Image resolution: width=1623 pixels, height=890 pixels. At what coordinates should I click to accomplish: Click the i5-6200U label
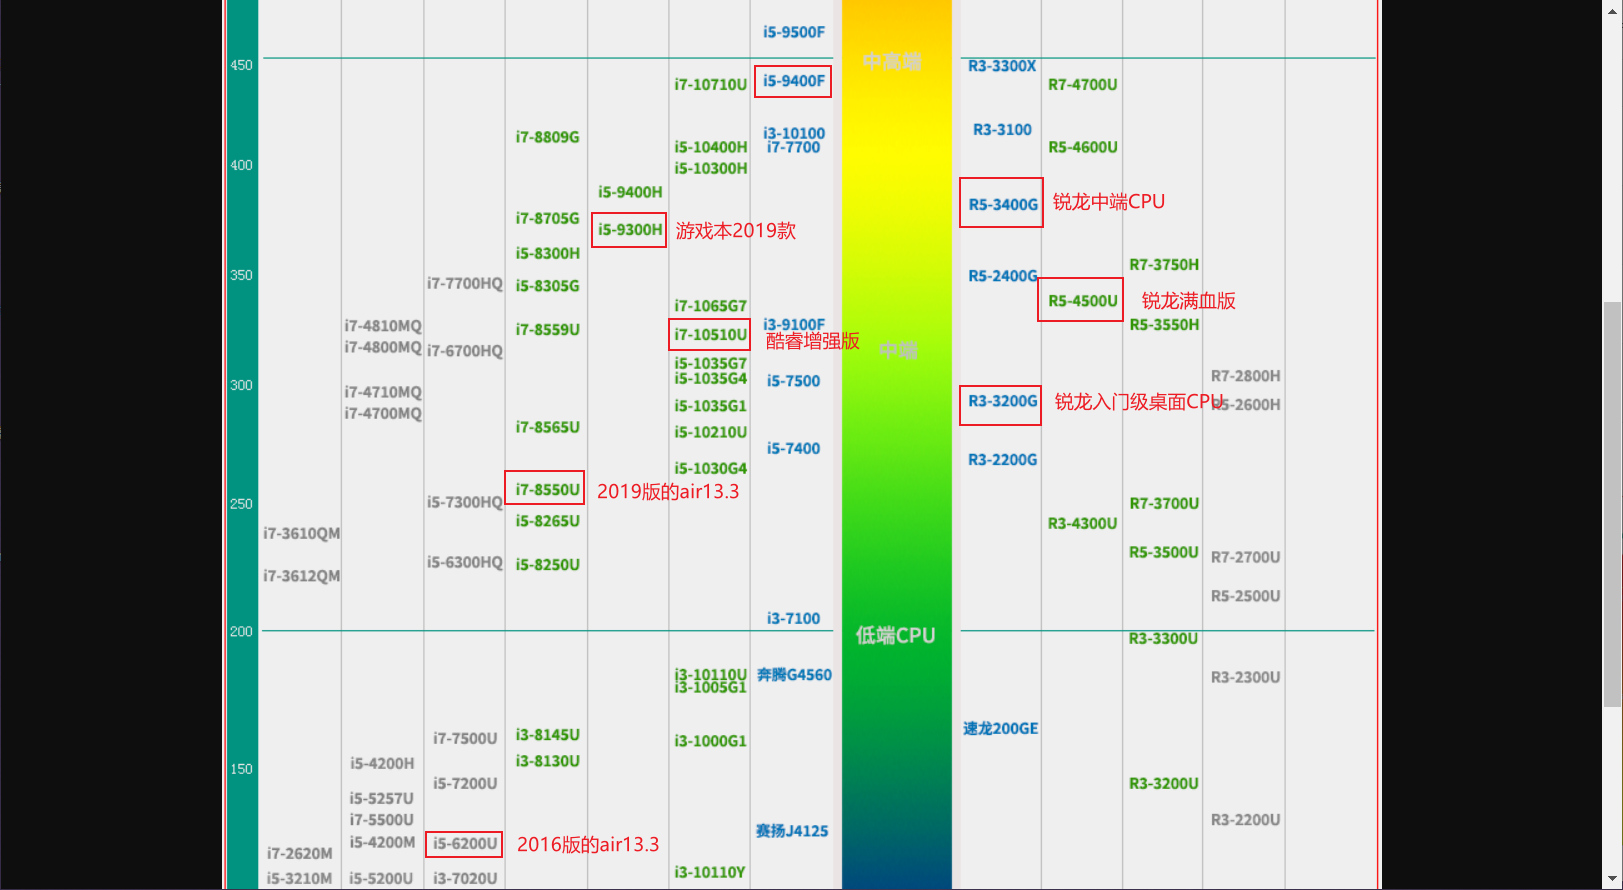click(x=465, y=844)
